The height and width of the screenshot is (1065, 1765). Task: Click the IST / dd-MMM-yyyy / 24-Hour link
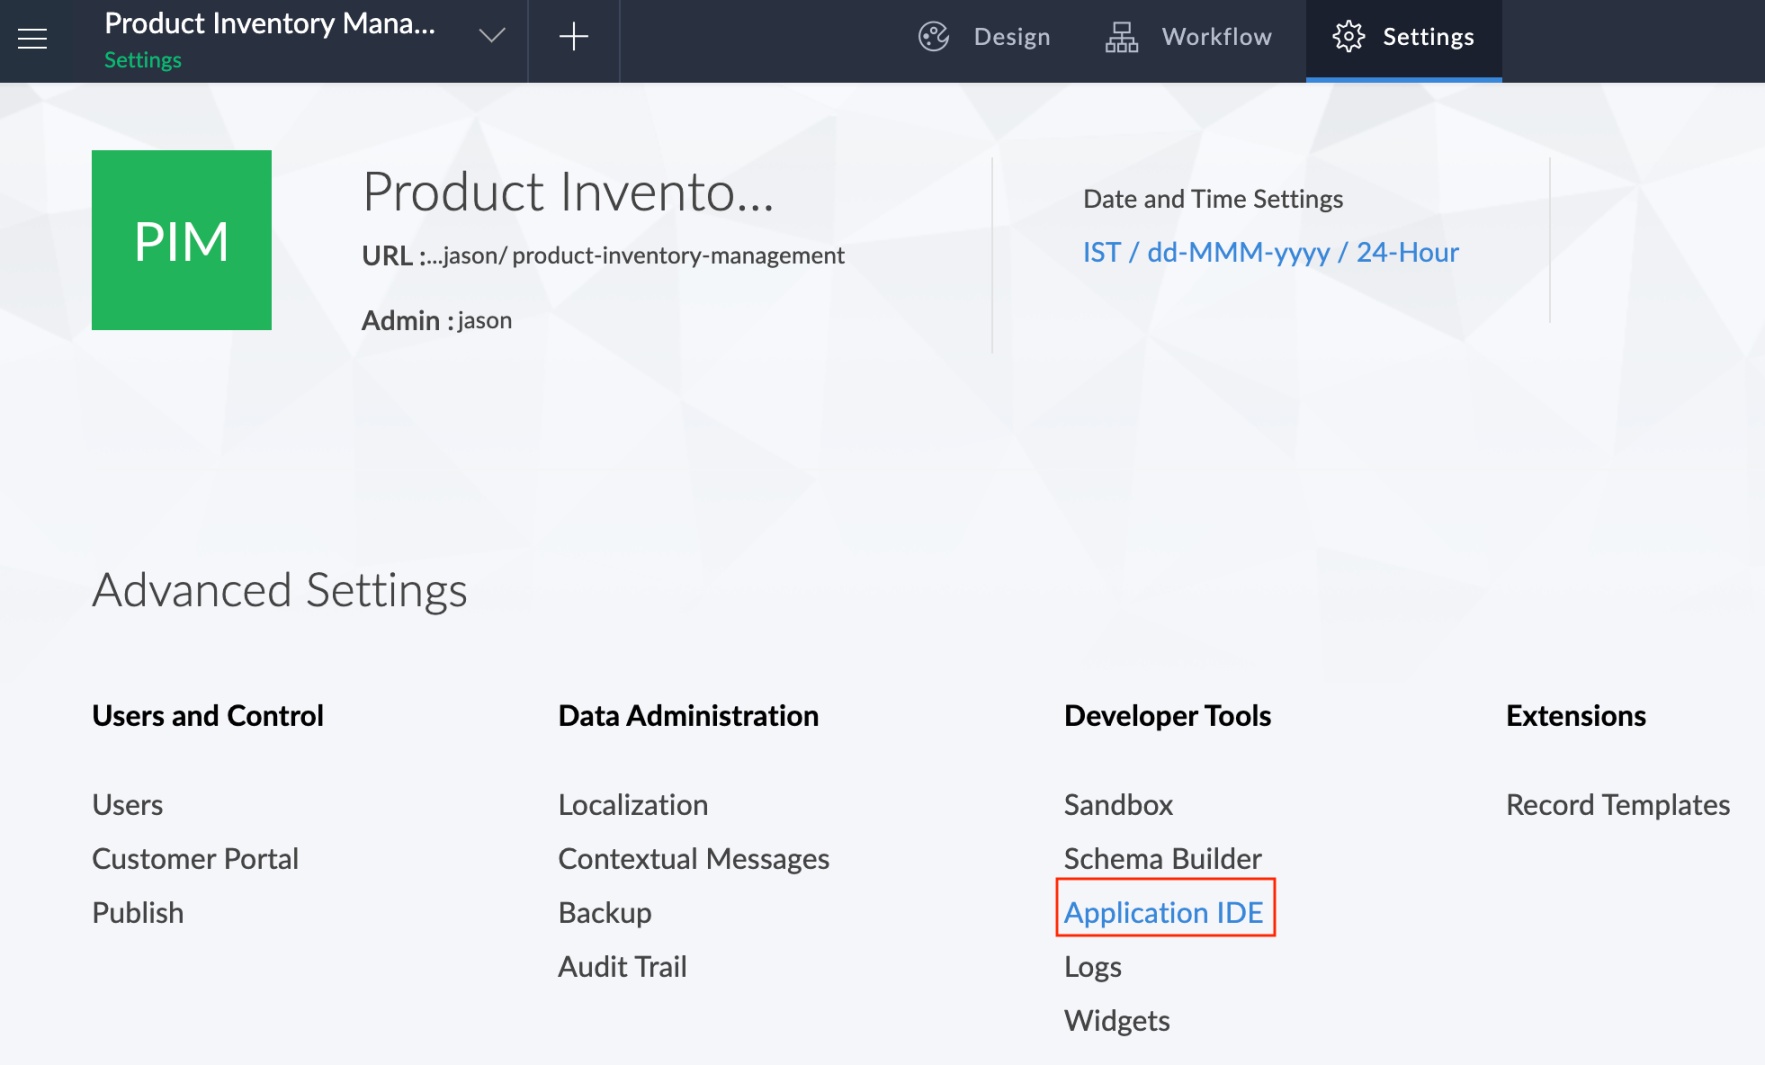1270,252
